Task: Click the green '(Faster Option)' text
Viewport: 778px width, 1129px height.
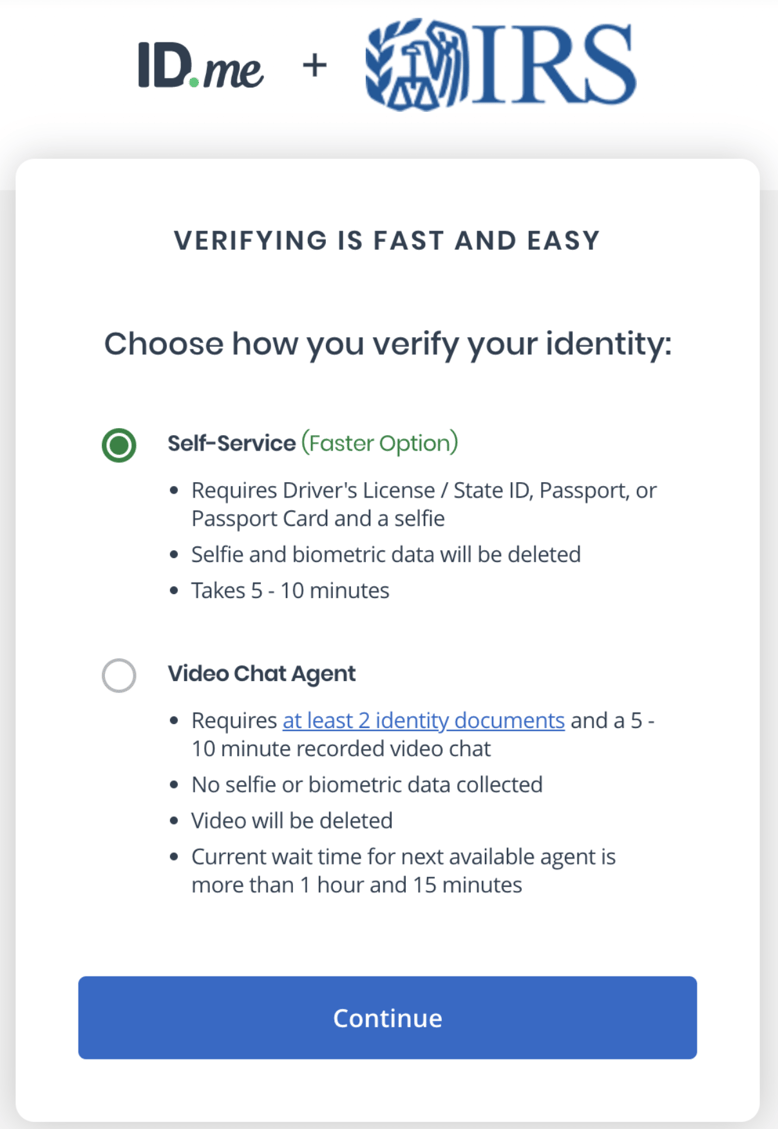Action: tap(380, 443)
